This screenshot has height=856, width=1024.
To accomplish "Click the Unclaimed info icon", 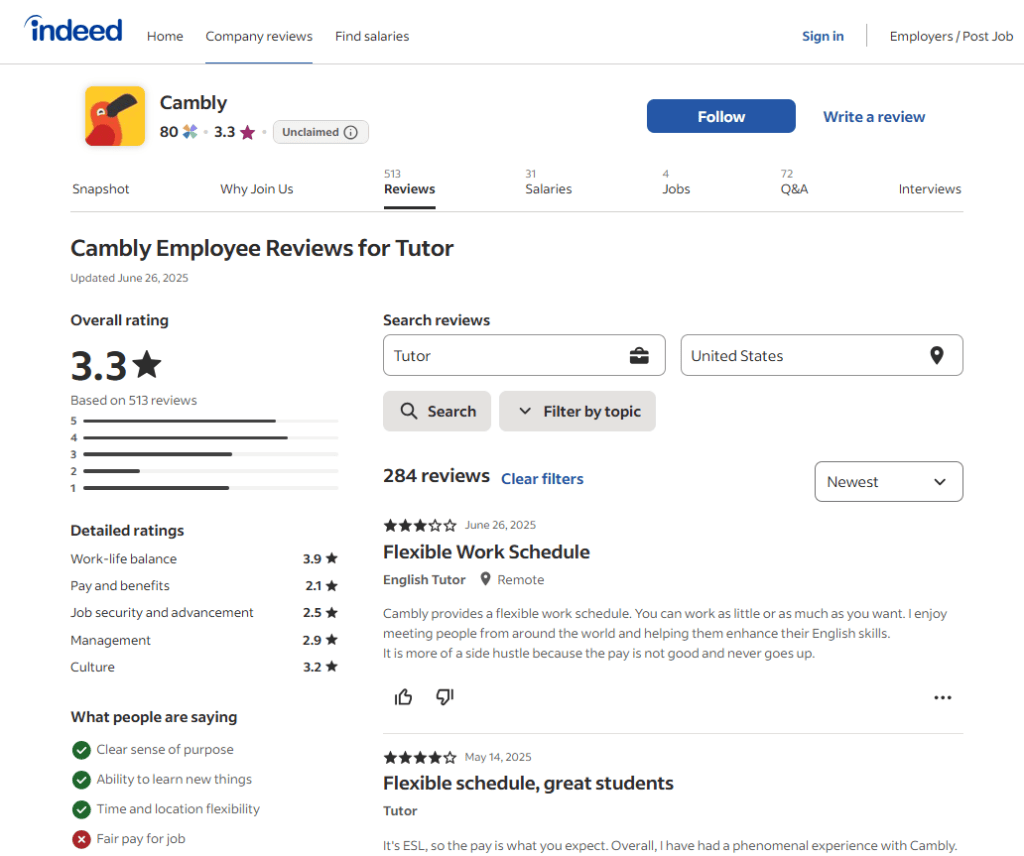I will click(x=350, y=132).
